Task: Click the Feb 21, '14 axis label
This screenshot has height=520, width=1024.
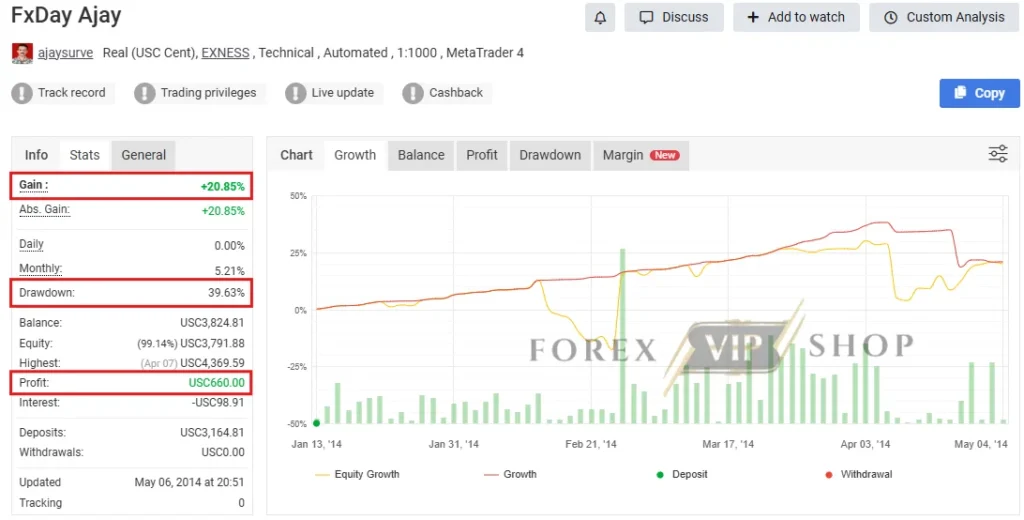Action: click(591, 444)
